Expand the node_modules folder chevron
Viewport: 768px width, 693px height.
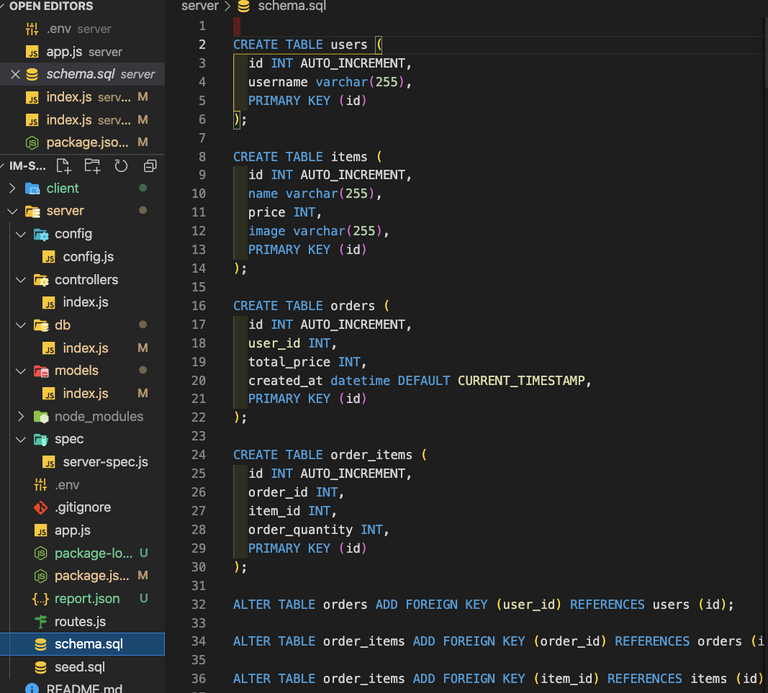(21, 416)
